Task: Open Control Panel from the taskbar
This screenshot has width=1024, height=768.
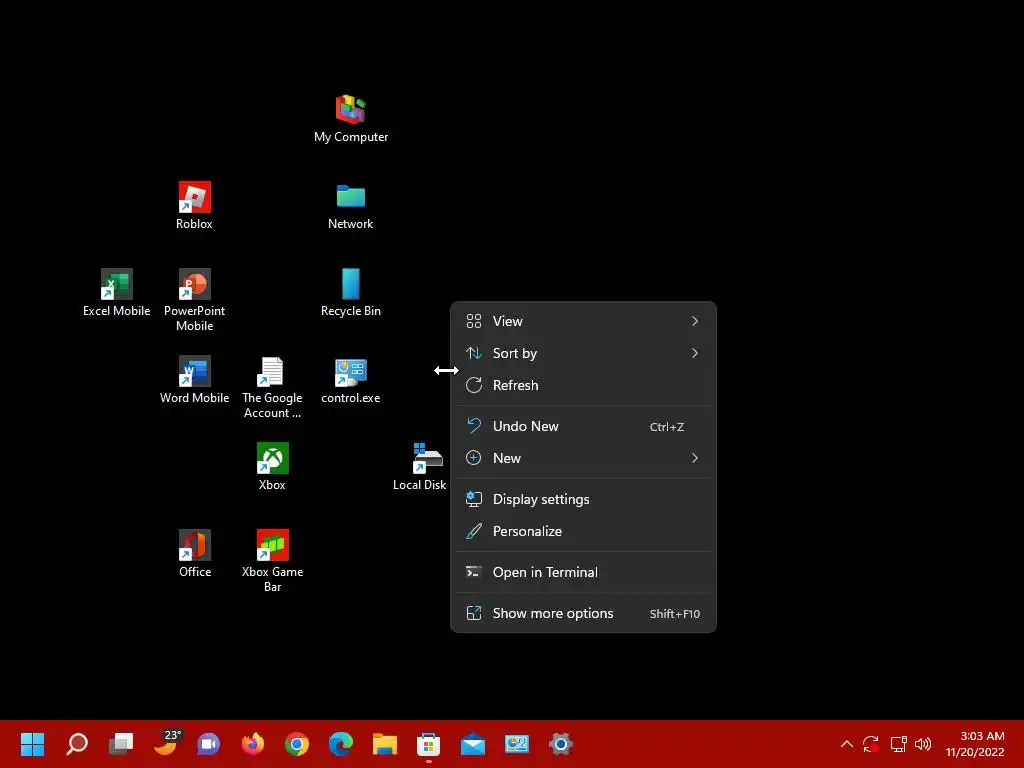Action: pos(517,744)
